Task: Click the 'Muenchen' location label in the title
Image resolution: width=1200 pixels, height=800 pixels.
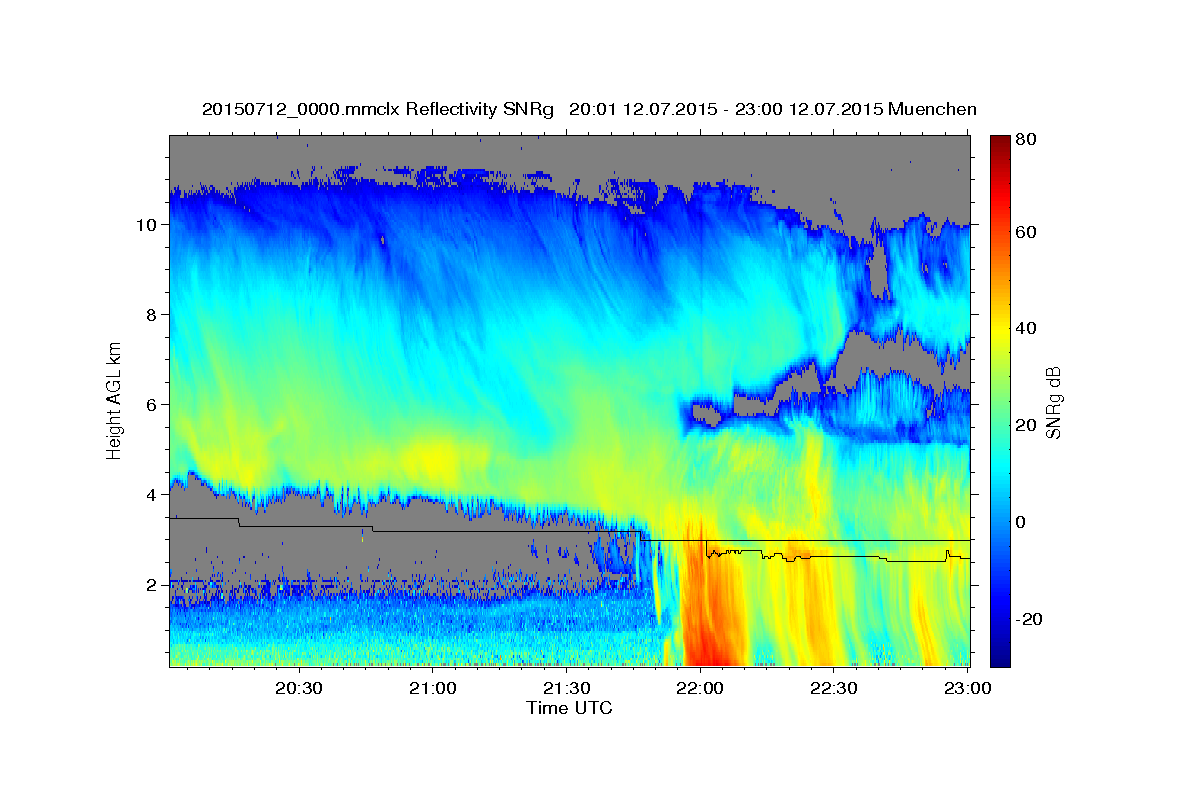Action: [x=931, y=109]
